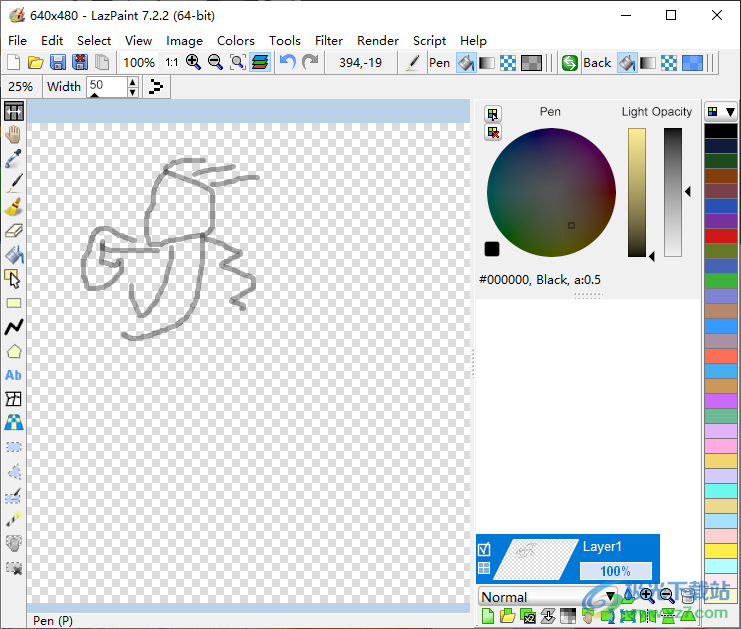
Task: Select the Magic wand tool
Action: [x=14, y=519]
